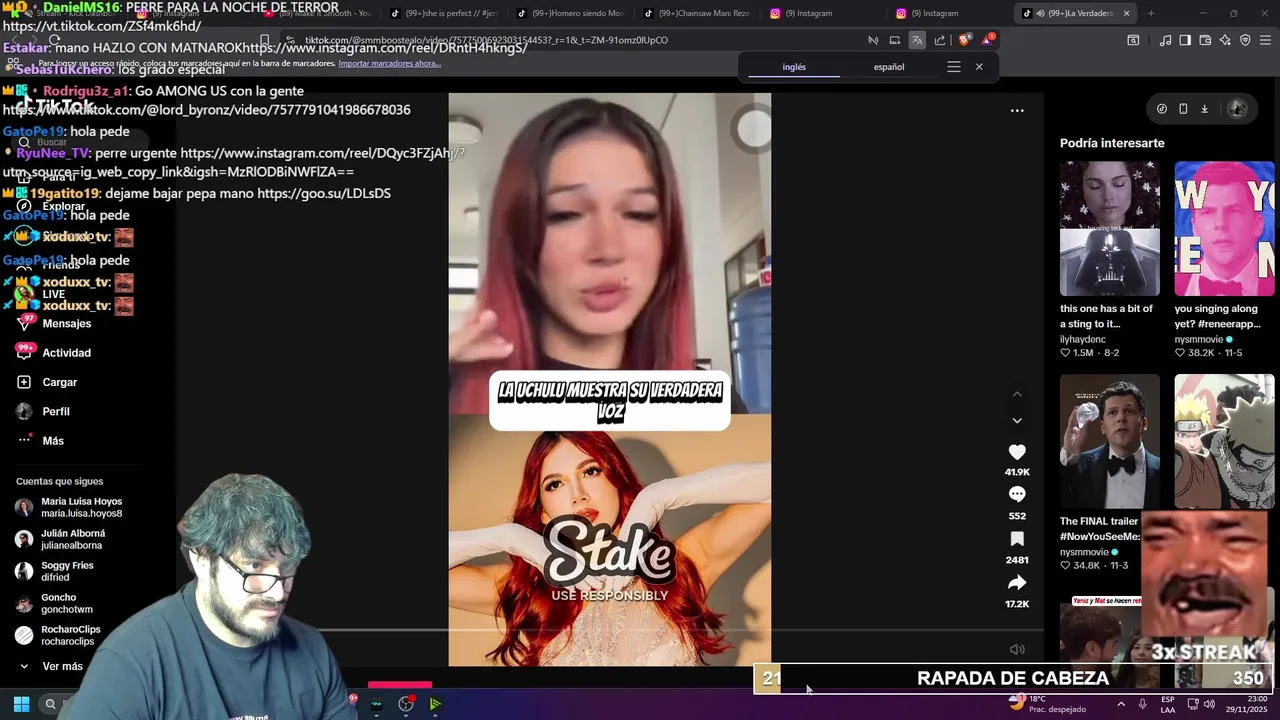The height and width of the screenshot is (720, 1280).
Task: Click the Importar marcadores ahora link
Action: (389, 63)
